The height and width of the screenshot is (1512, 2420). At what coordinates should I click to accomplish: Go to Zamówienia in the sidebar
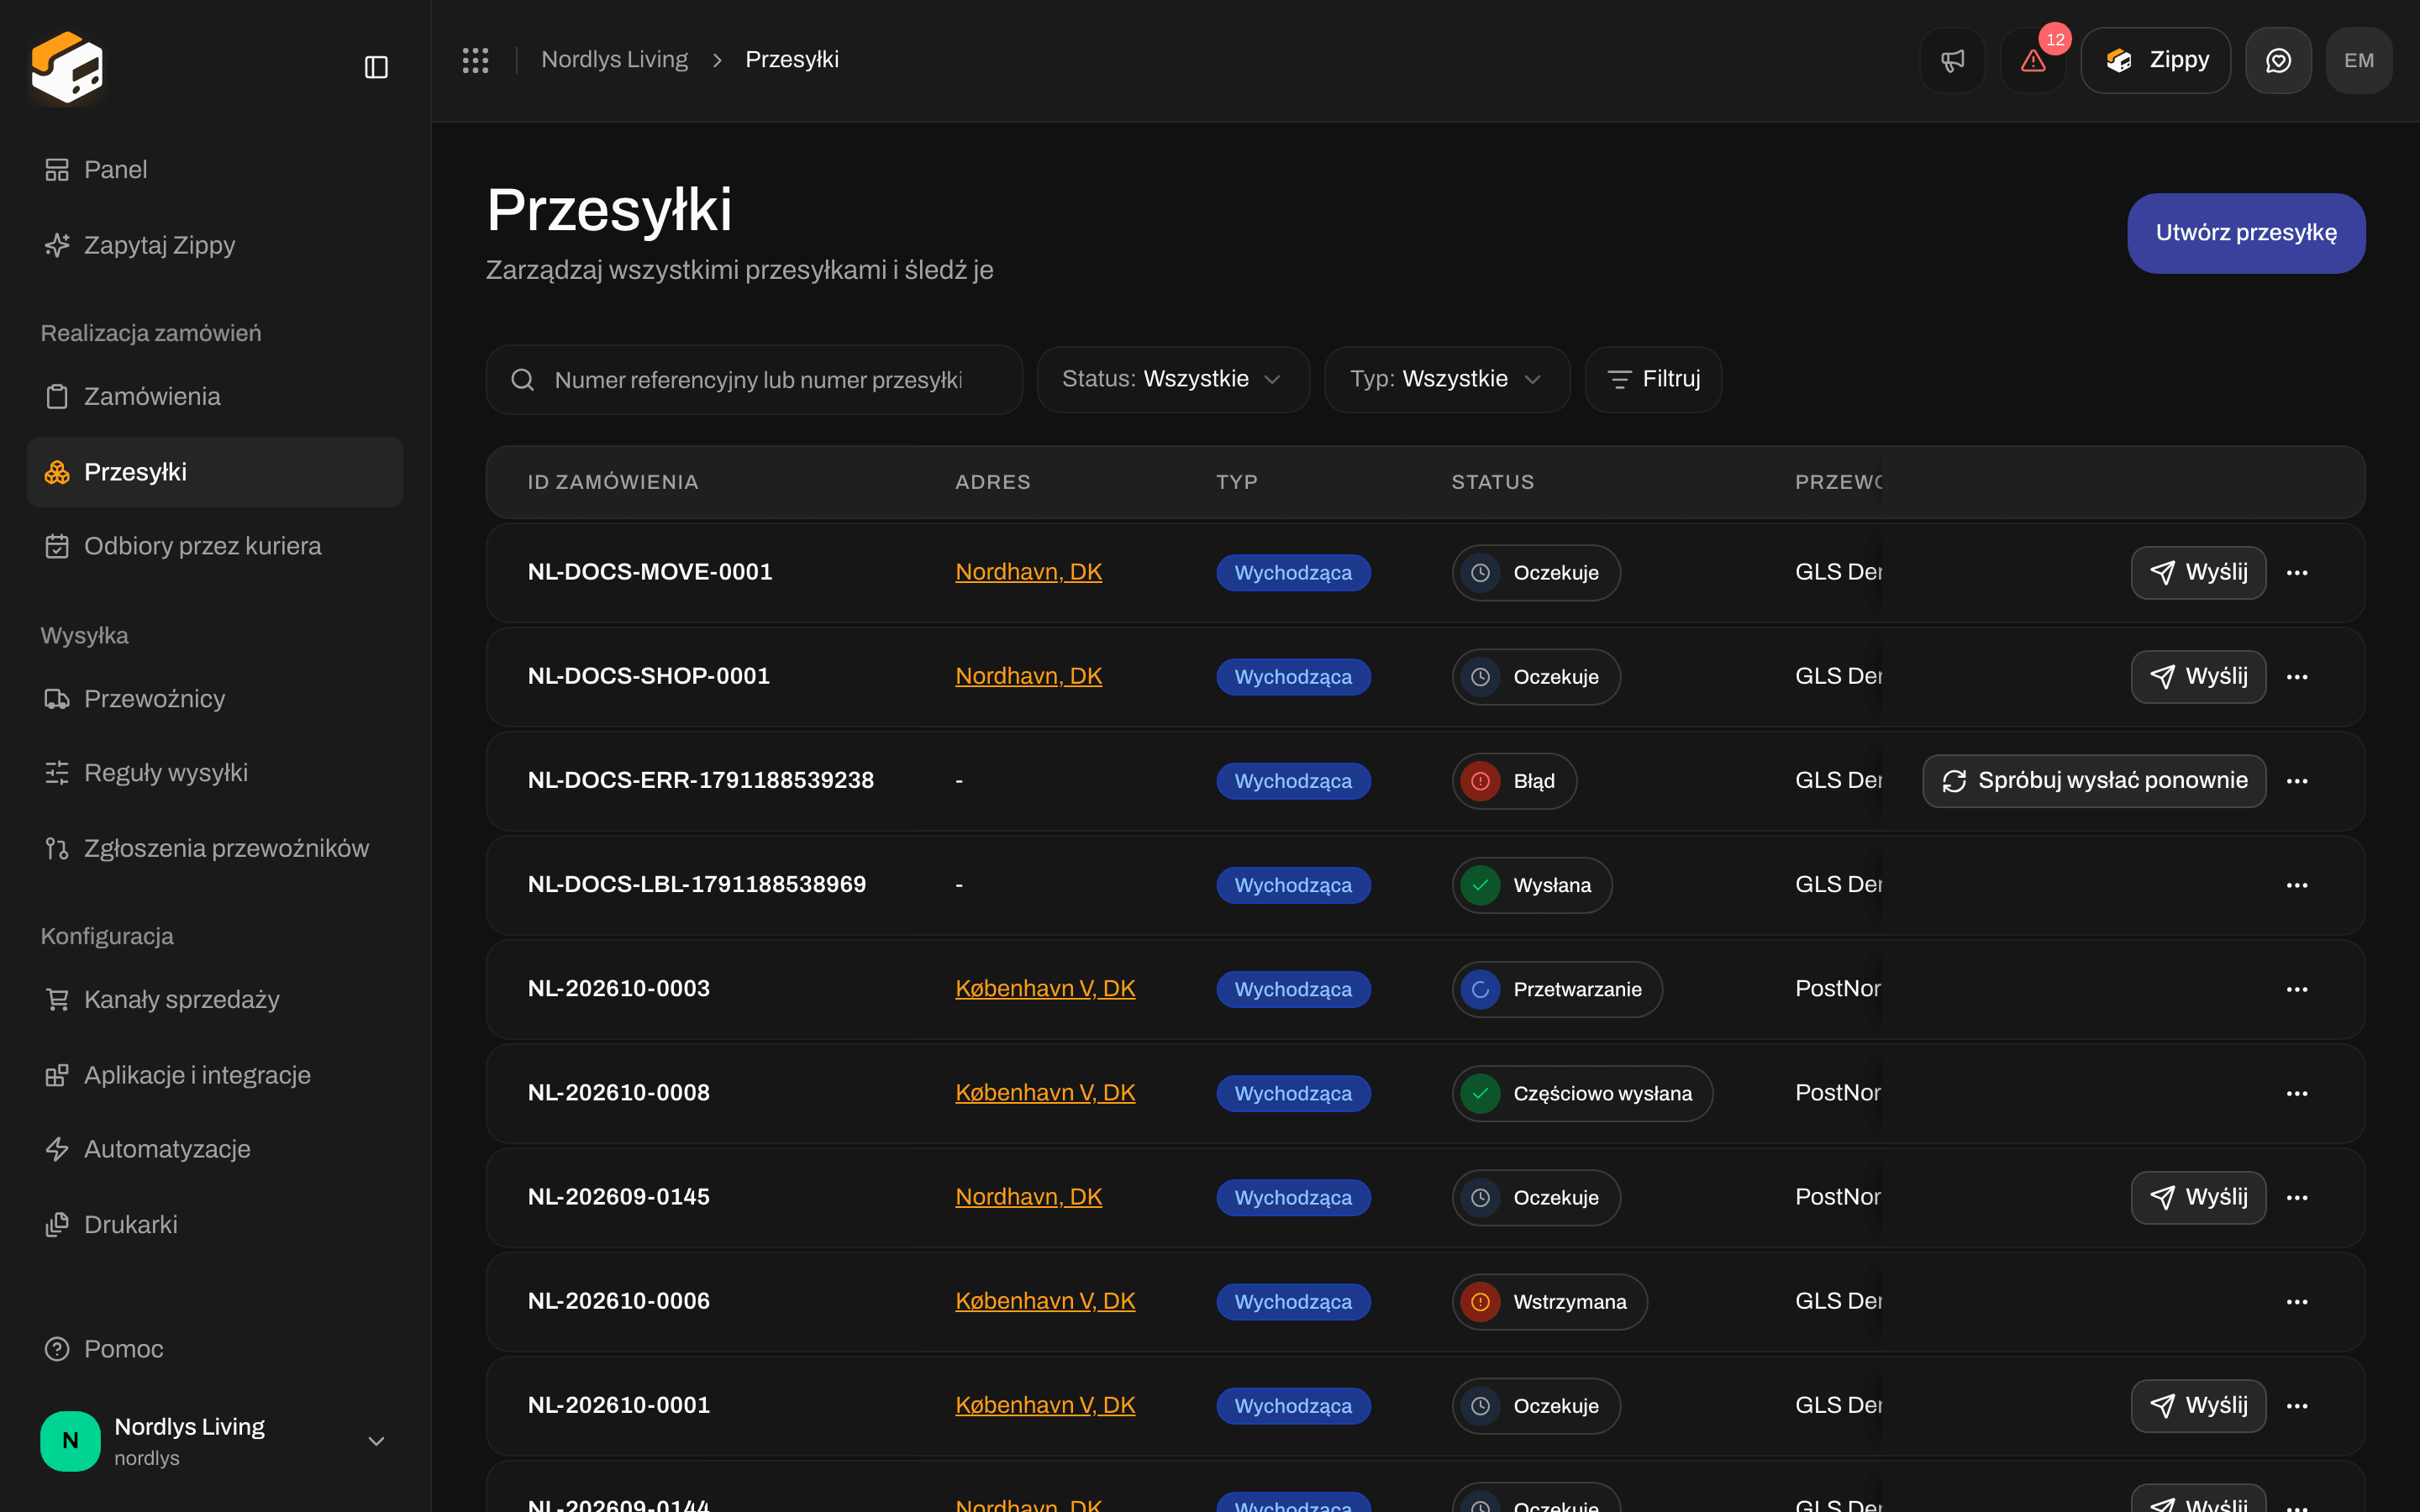point(215,397)
